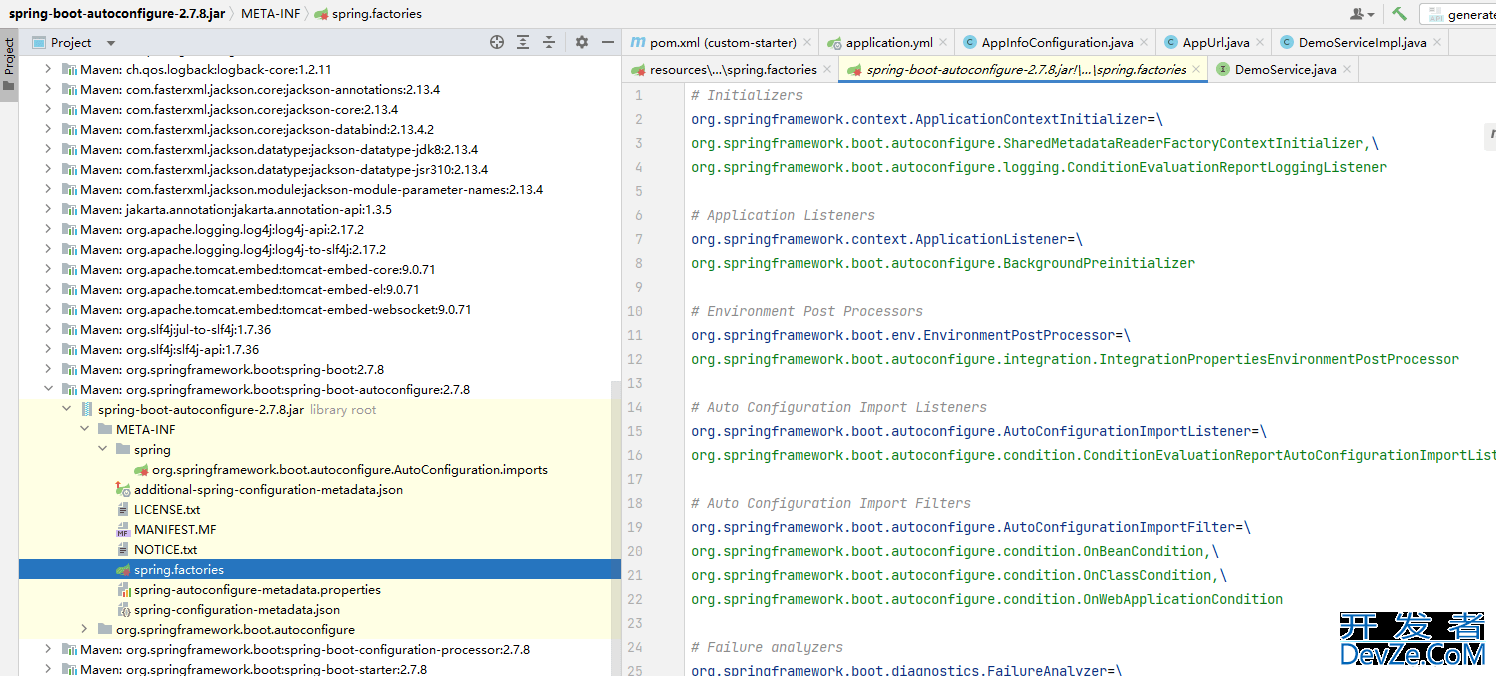The width and height of the screenshot is (1496, 676).
Task: Switch to pom.xml (custom-starter) tab
Action: pyautogui.click(x=720, y=43)
